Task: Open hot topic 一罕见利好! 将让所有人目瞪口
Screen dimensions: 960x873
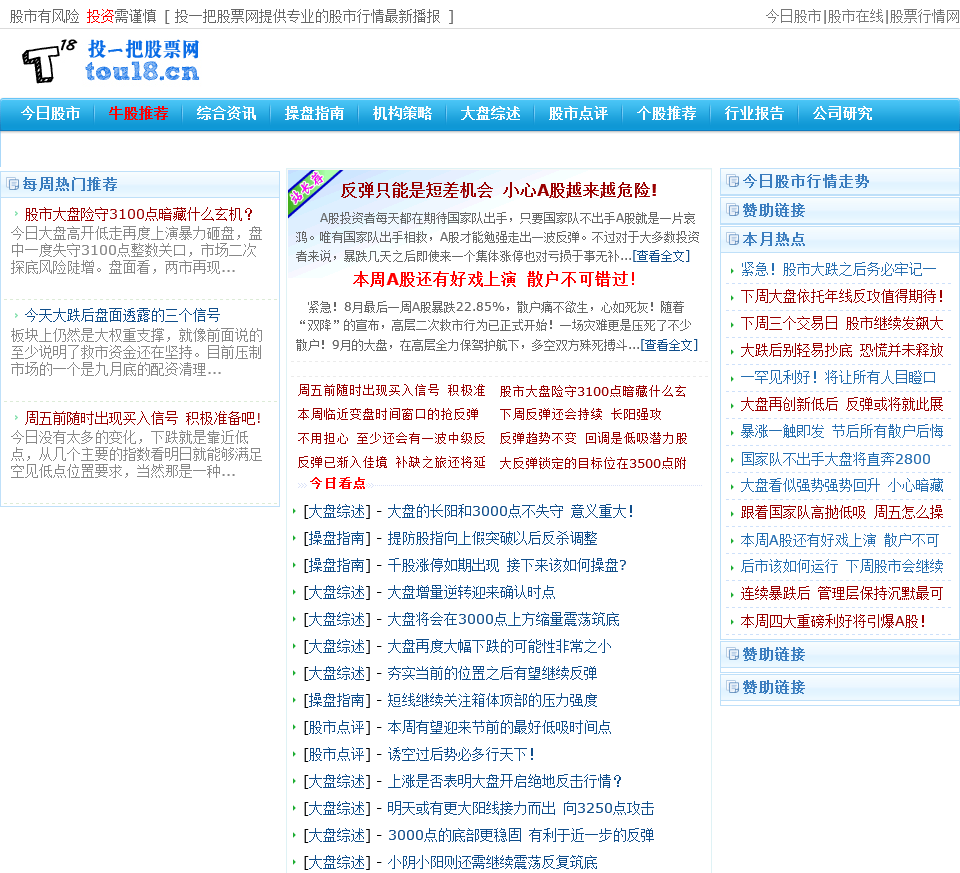Action: pos(838,377)
